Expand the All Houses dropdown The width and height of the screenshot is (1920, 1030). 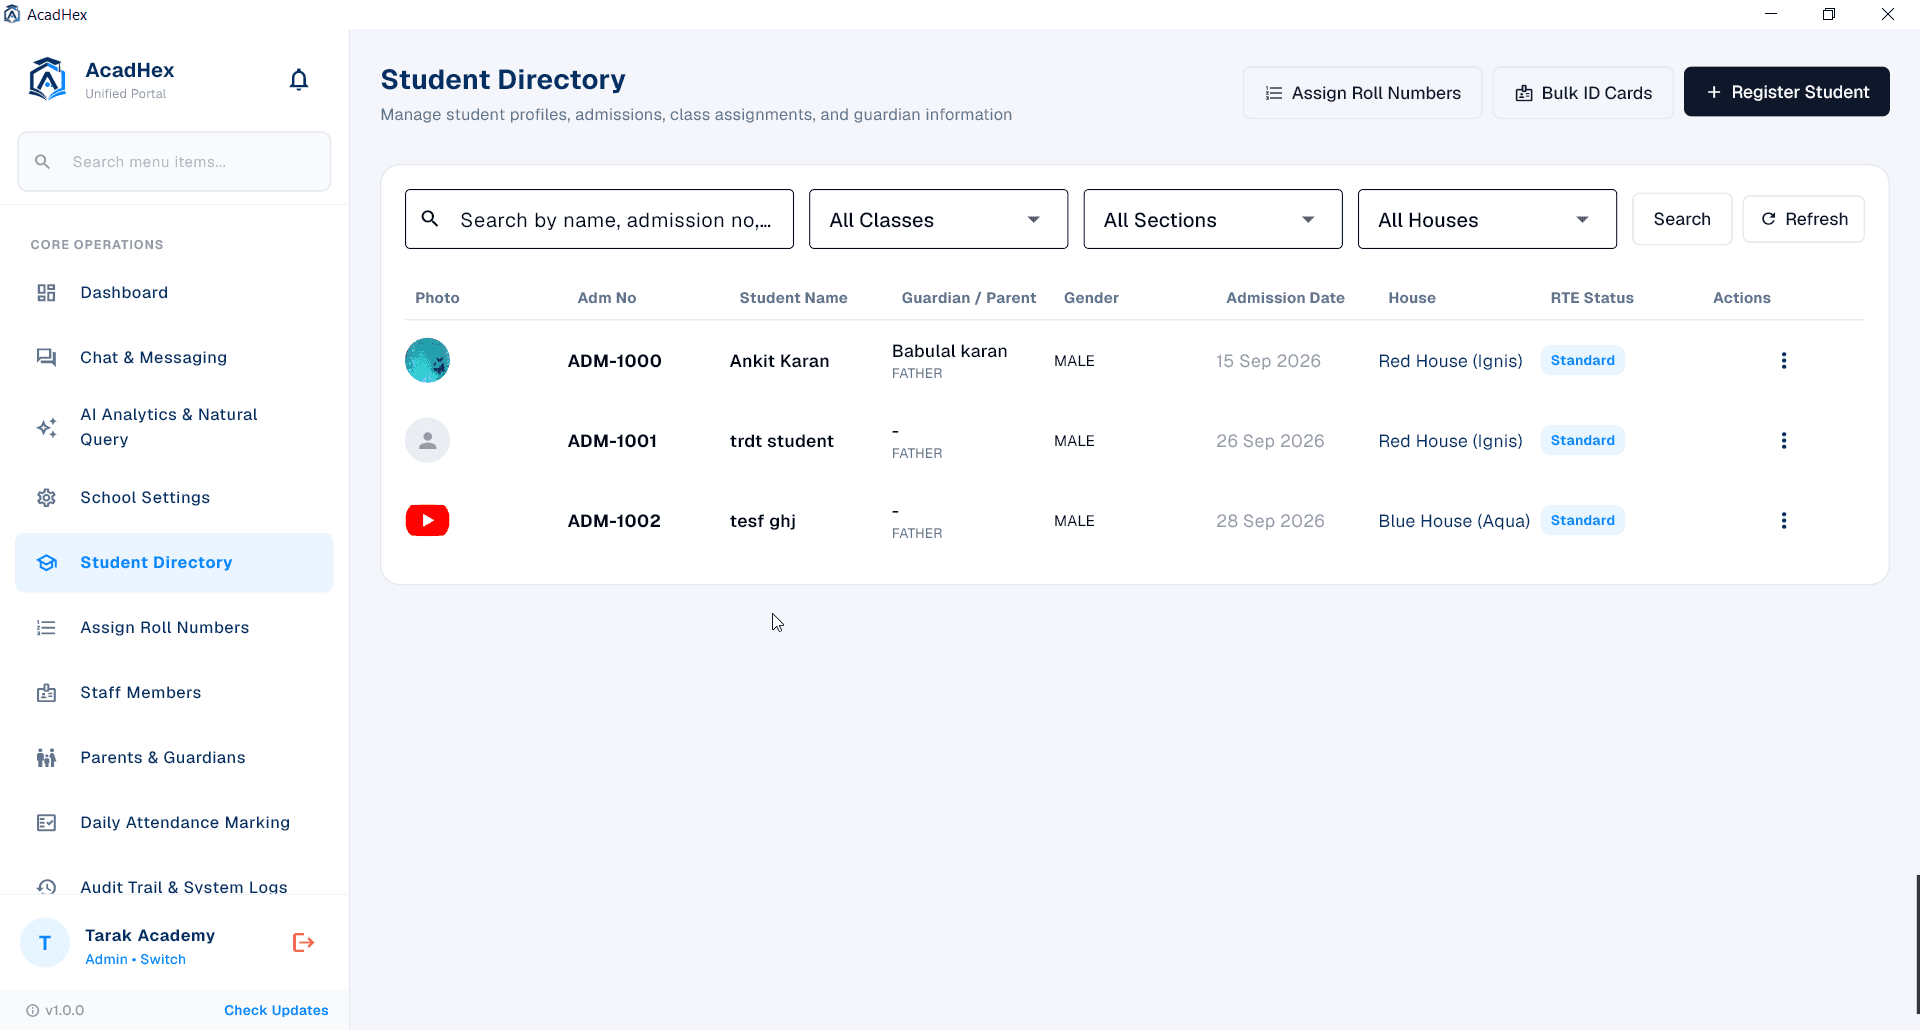pyautogui.click(x=1487, y=219)
